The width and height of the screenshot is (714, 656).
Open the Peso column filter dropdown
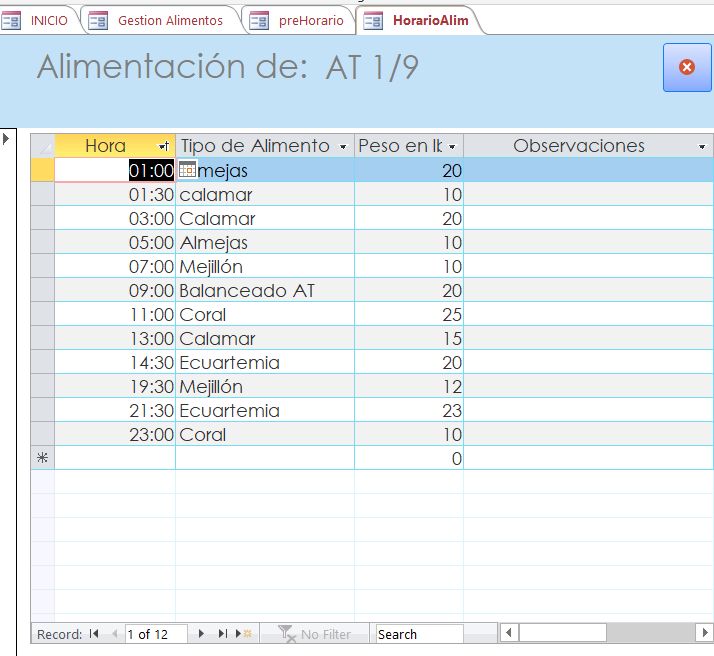(x=452, y=147)
